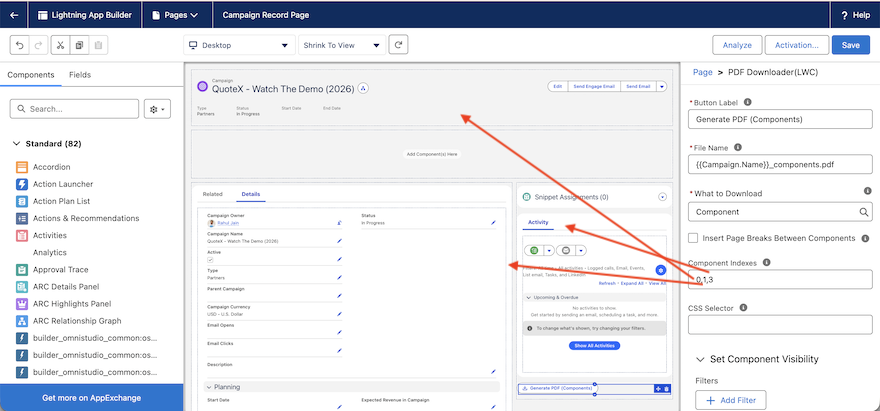Click delete icon on Generate PDF component
The image size is (880, 411).
tap(666, 389)
